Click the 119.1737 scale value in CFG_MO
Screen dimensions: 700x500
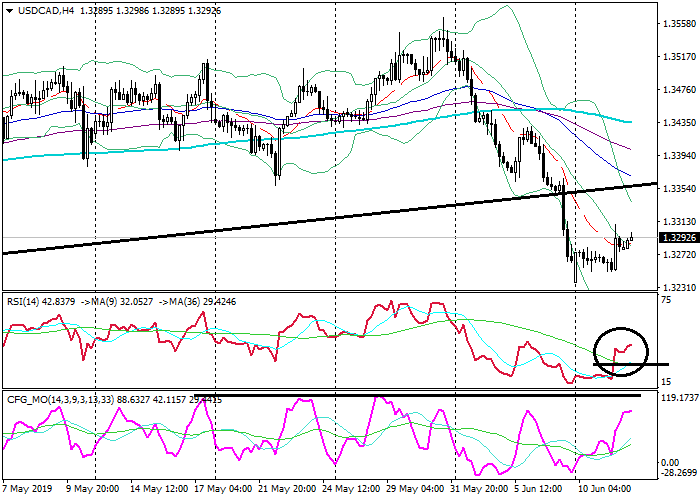678,397
